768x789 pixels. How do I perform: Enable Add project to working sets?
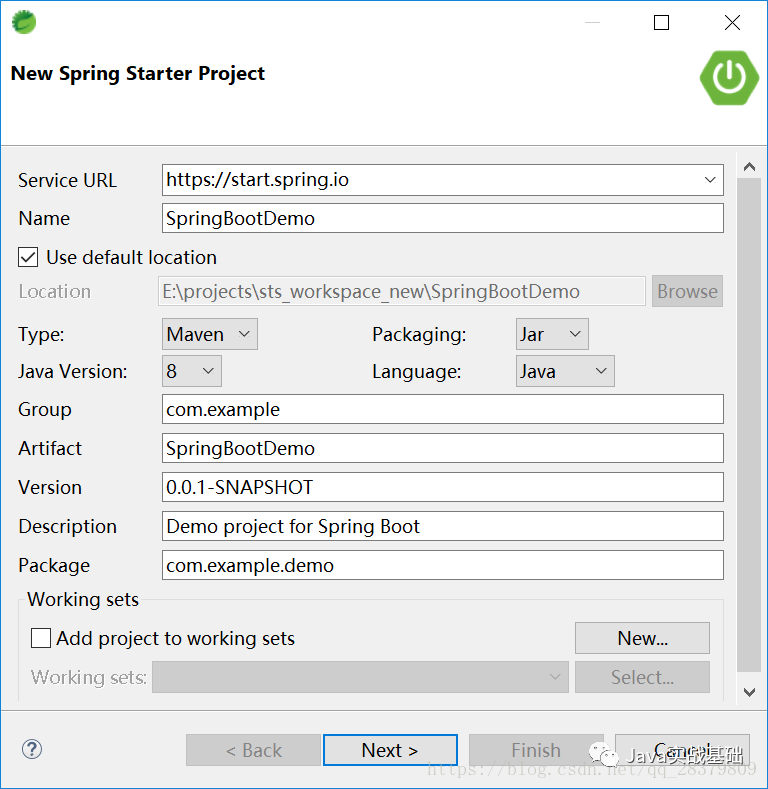(x=41, y=638)
